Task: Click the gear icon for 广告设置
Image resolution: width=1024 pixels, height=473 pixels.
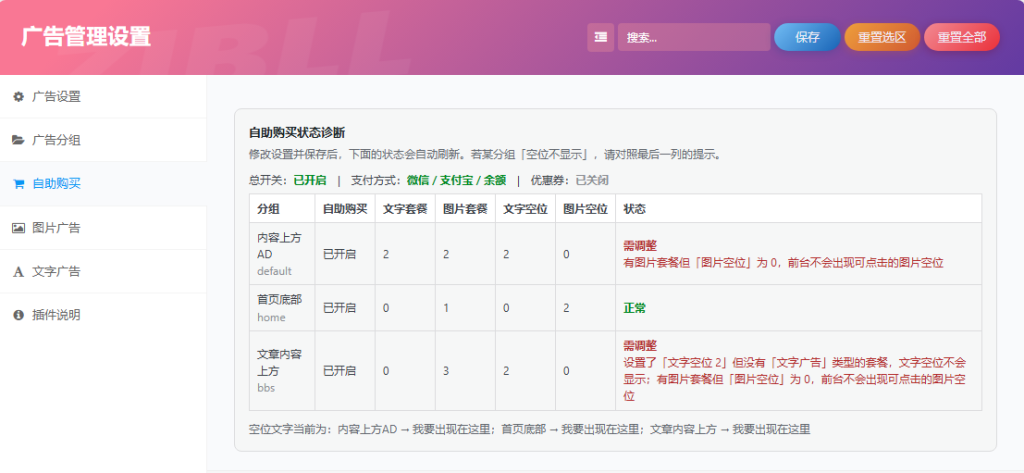Action: [x=18, y=97]
